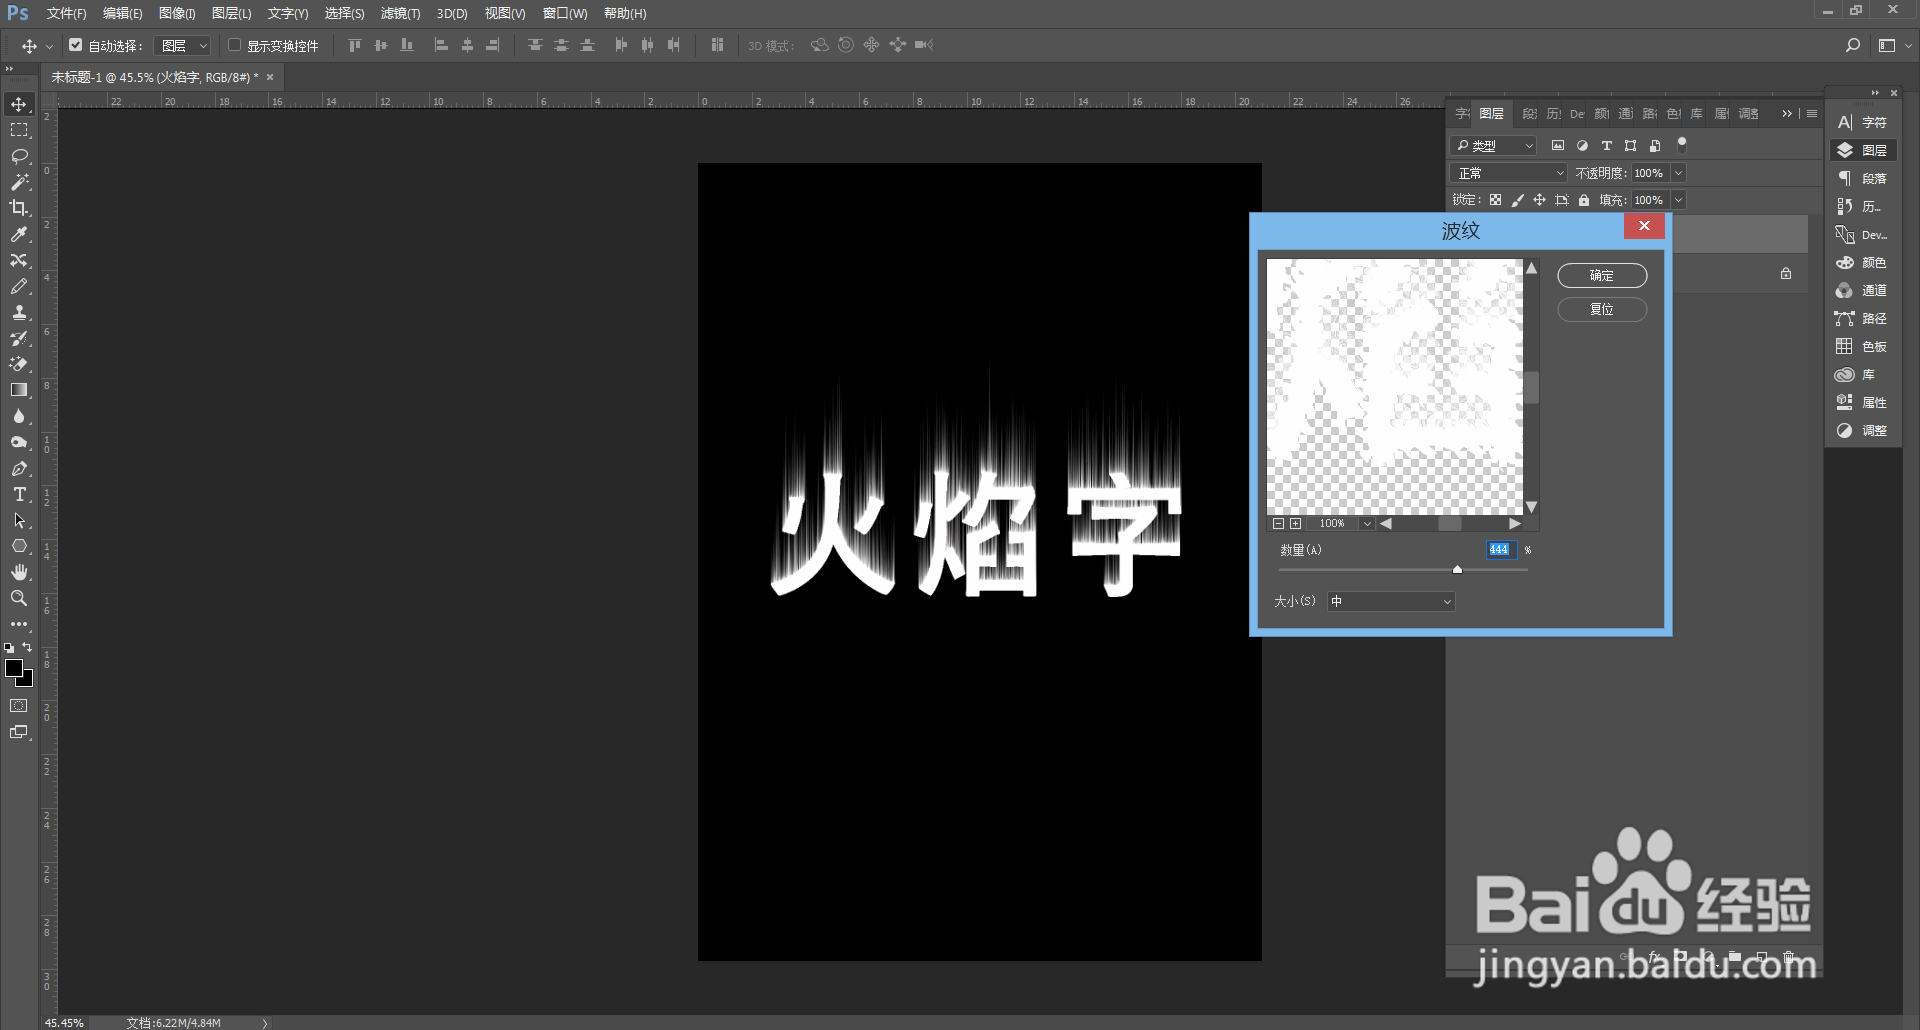The height and width of the screenshot is (1030, 1920).
Task: Select the Hand tool
Action: (18, 572)
